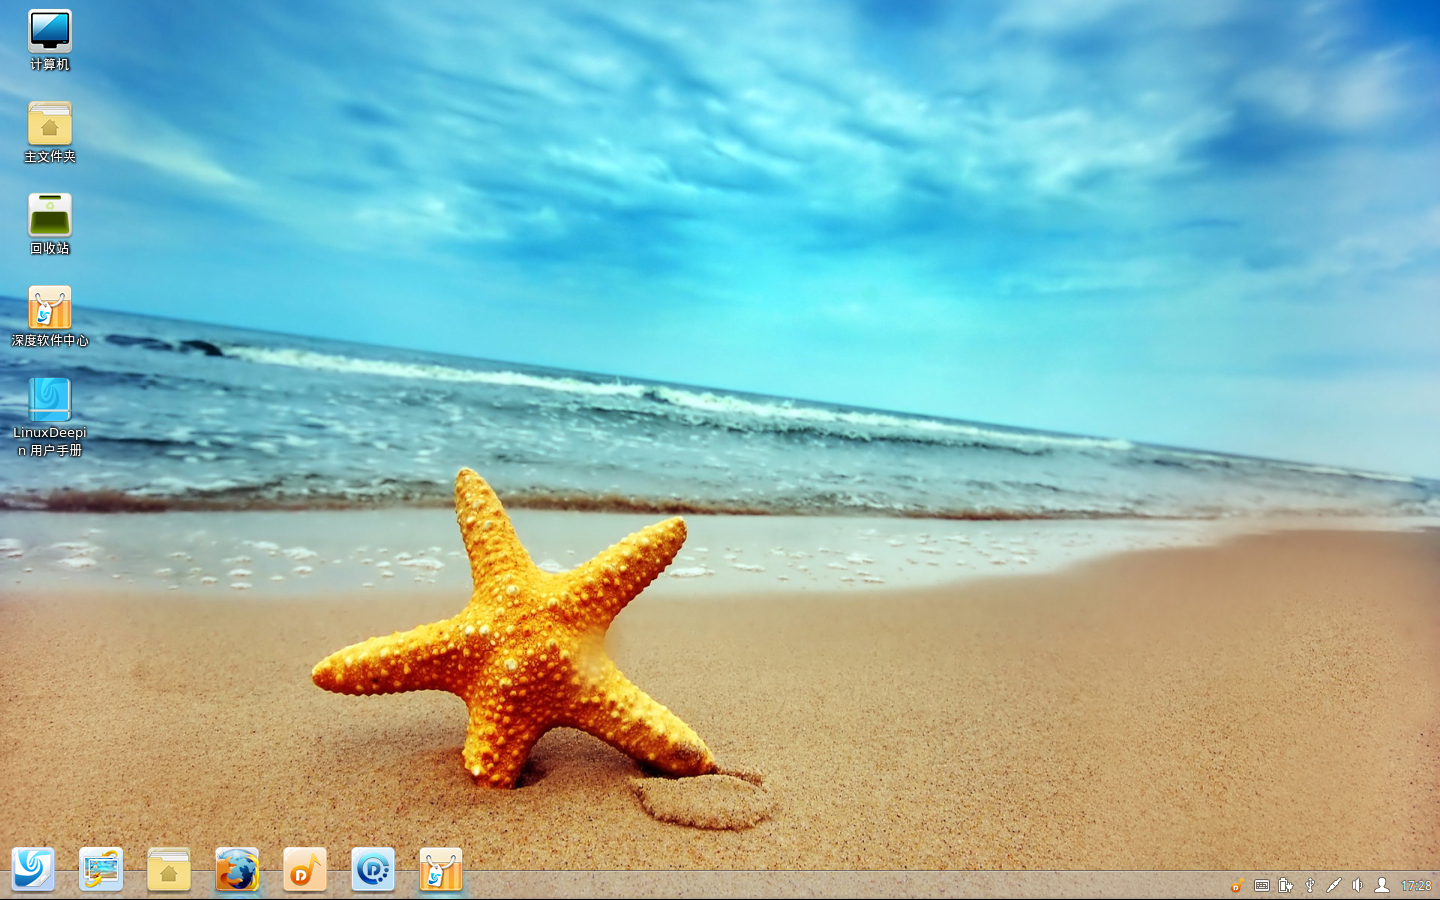Click the 17:28 clock in the tray
The width and height of the screenshot is (1440, 900).
(x=1416, y=885)
